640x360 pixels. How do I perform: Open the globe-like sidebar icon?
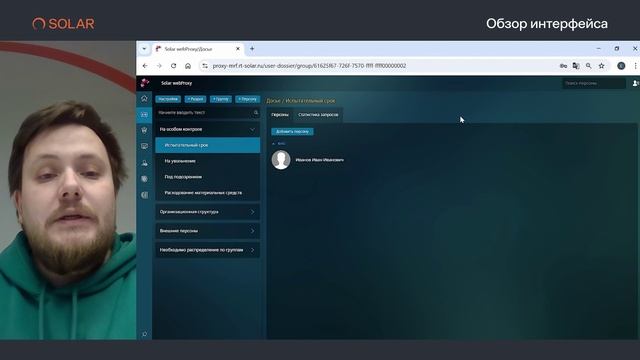click(x=144, y=179)
